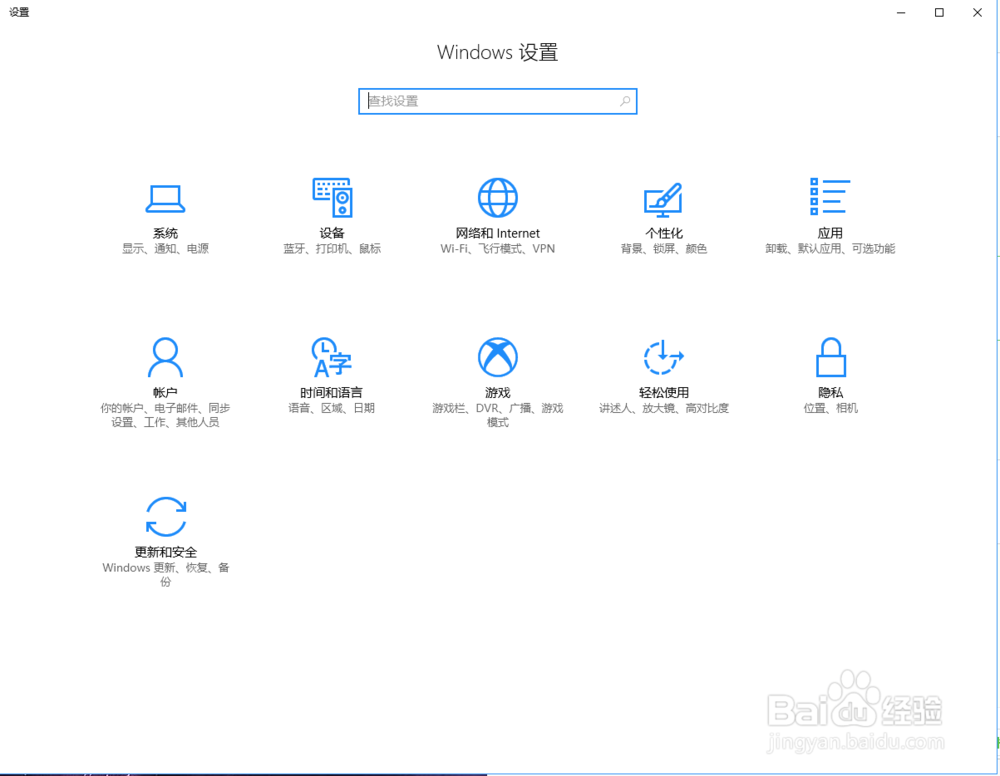Click the 更新和安全 title label

click(x=166, y=552)
